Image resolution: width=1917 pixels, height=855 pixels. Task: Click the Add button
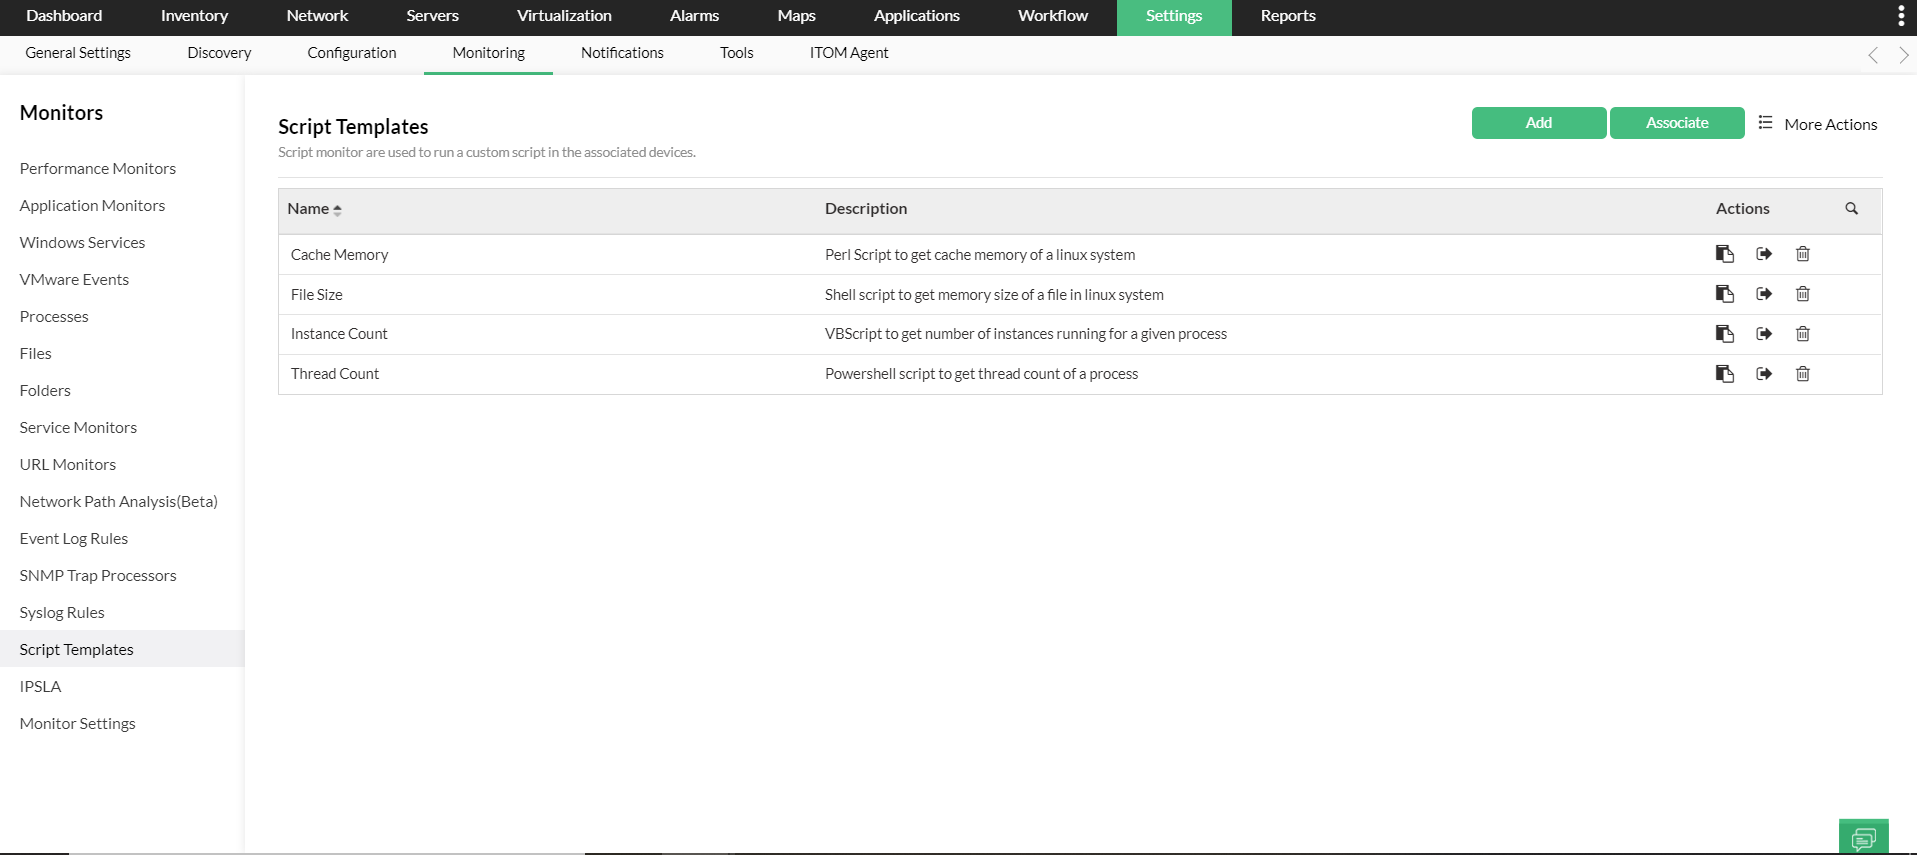pyautogui.click(x=1538, y=123)
